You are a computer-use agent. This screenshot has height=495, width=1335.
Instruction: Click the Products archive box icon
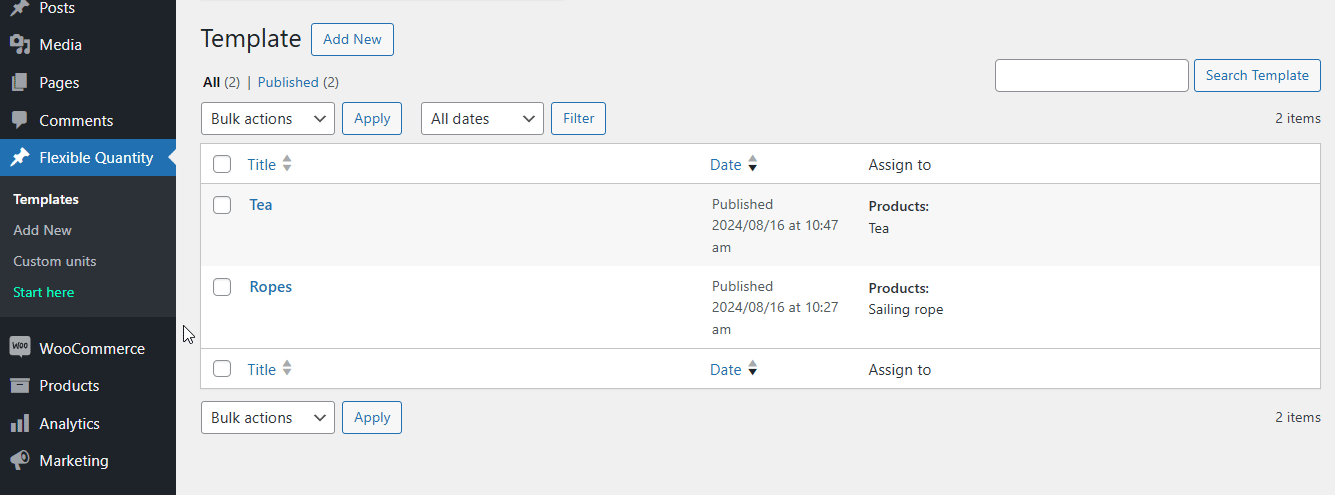20,386
